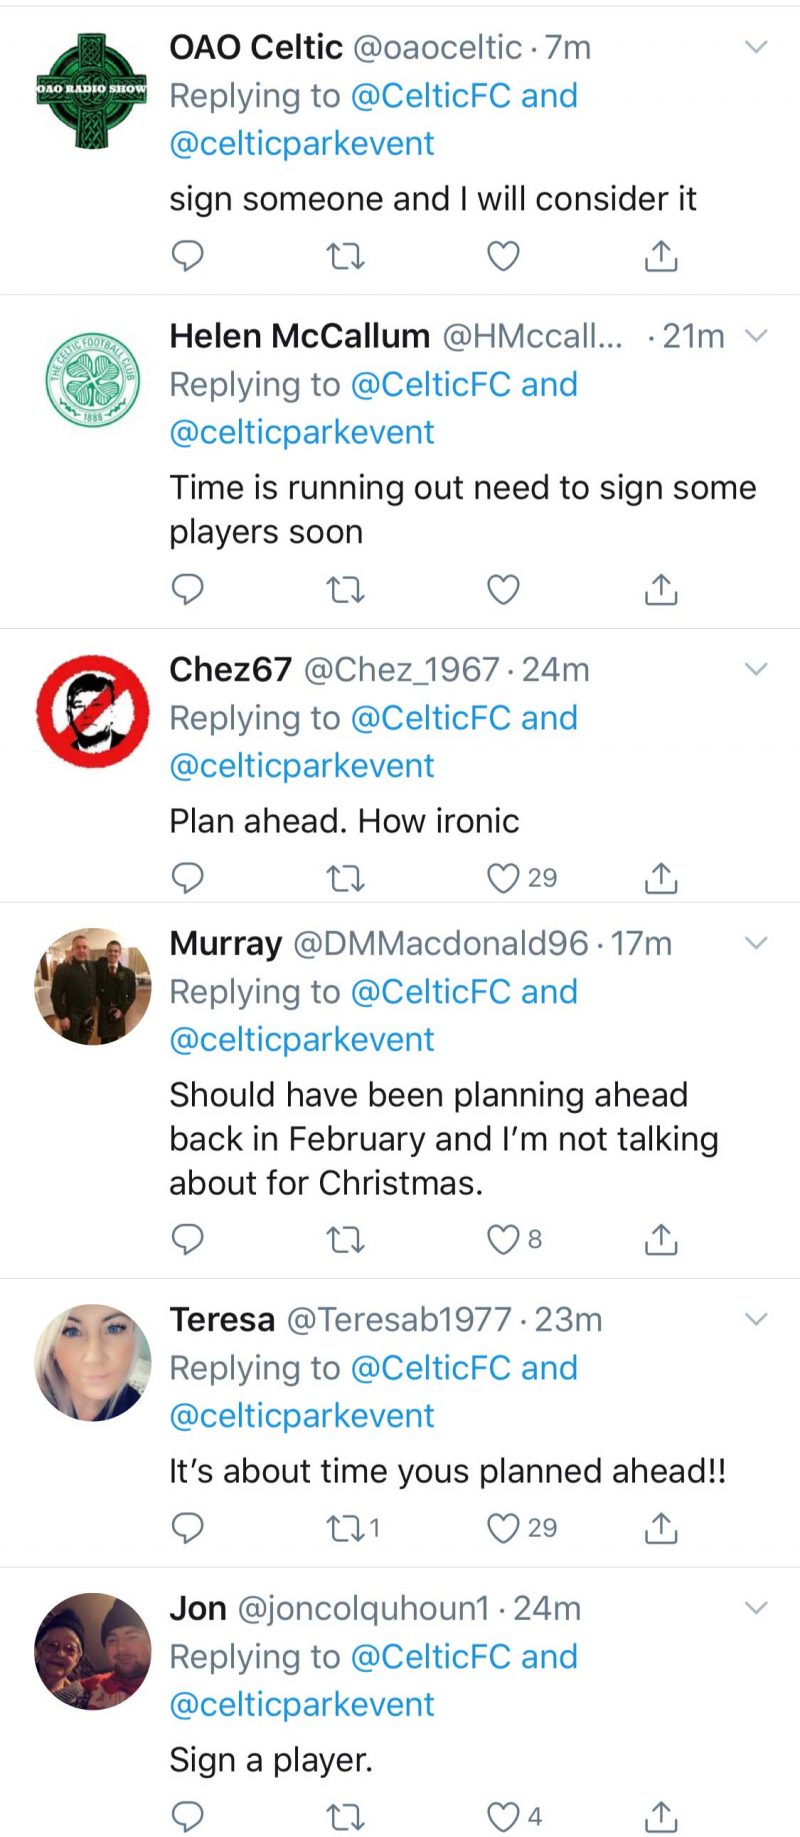800x1837 pixels.
Task: Share OAO Celtic's tweet
Action: (x=660, y=256)
